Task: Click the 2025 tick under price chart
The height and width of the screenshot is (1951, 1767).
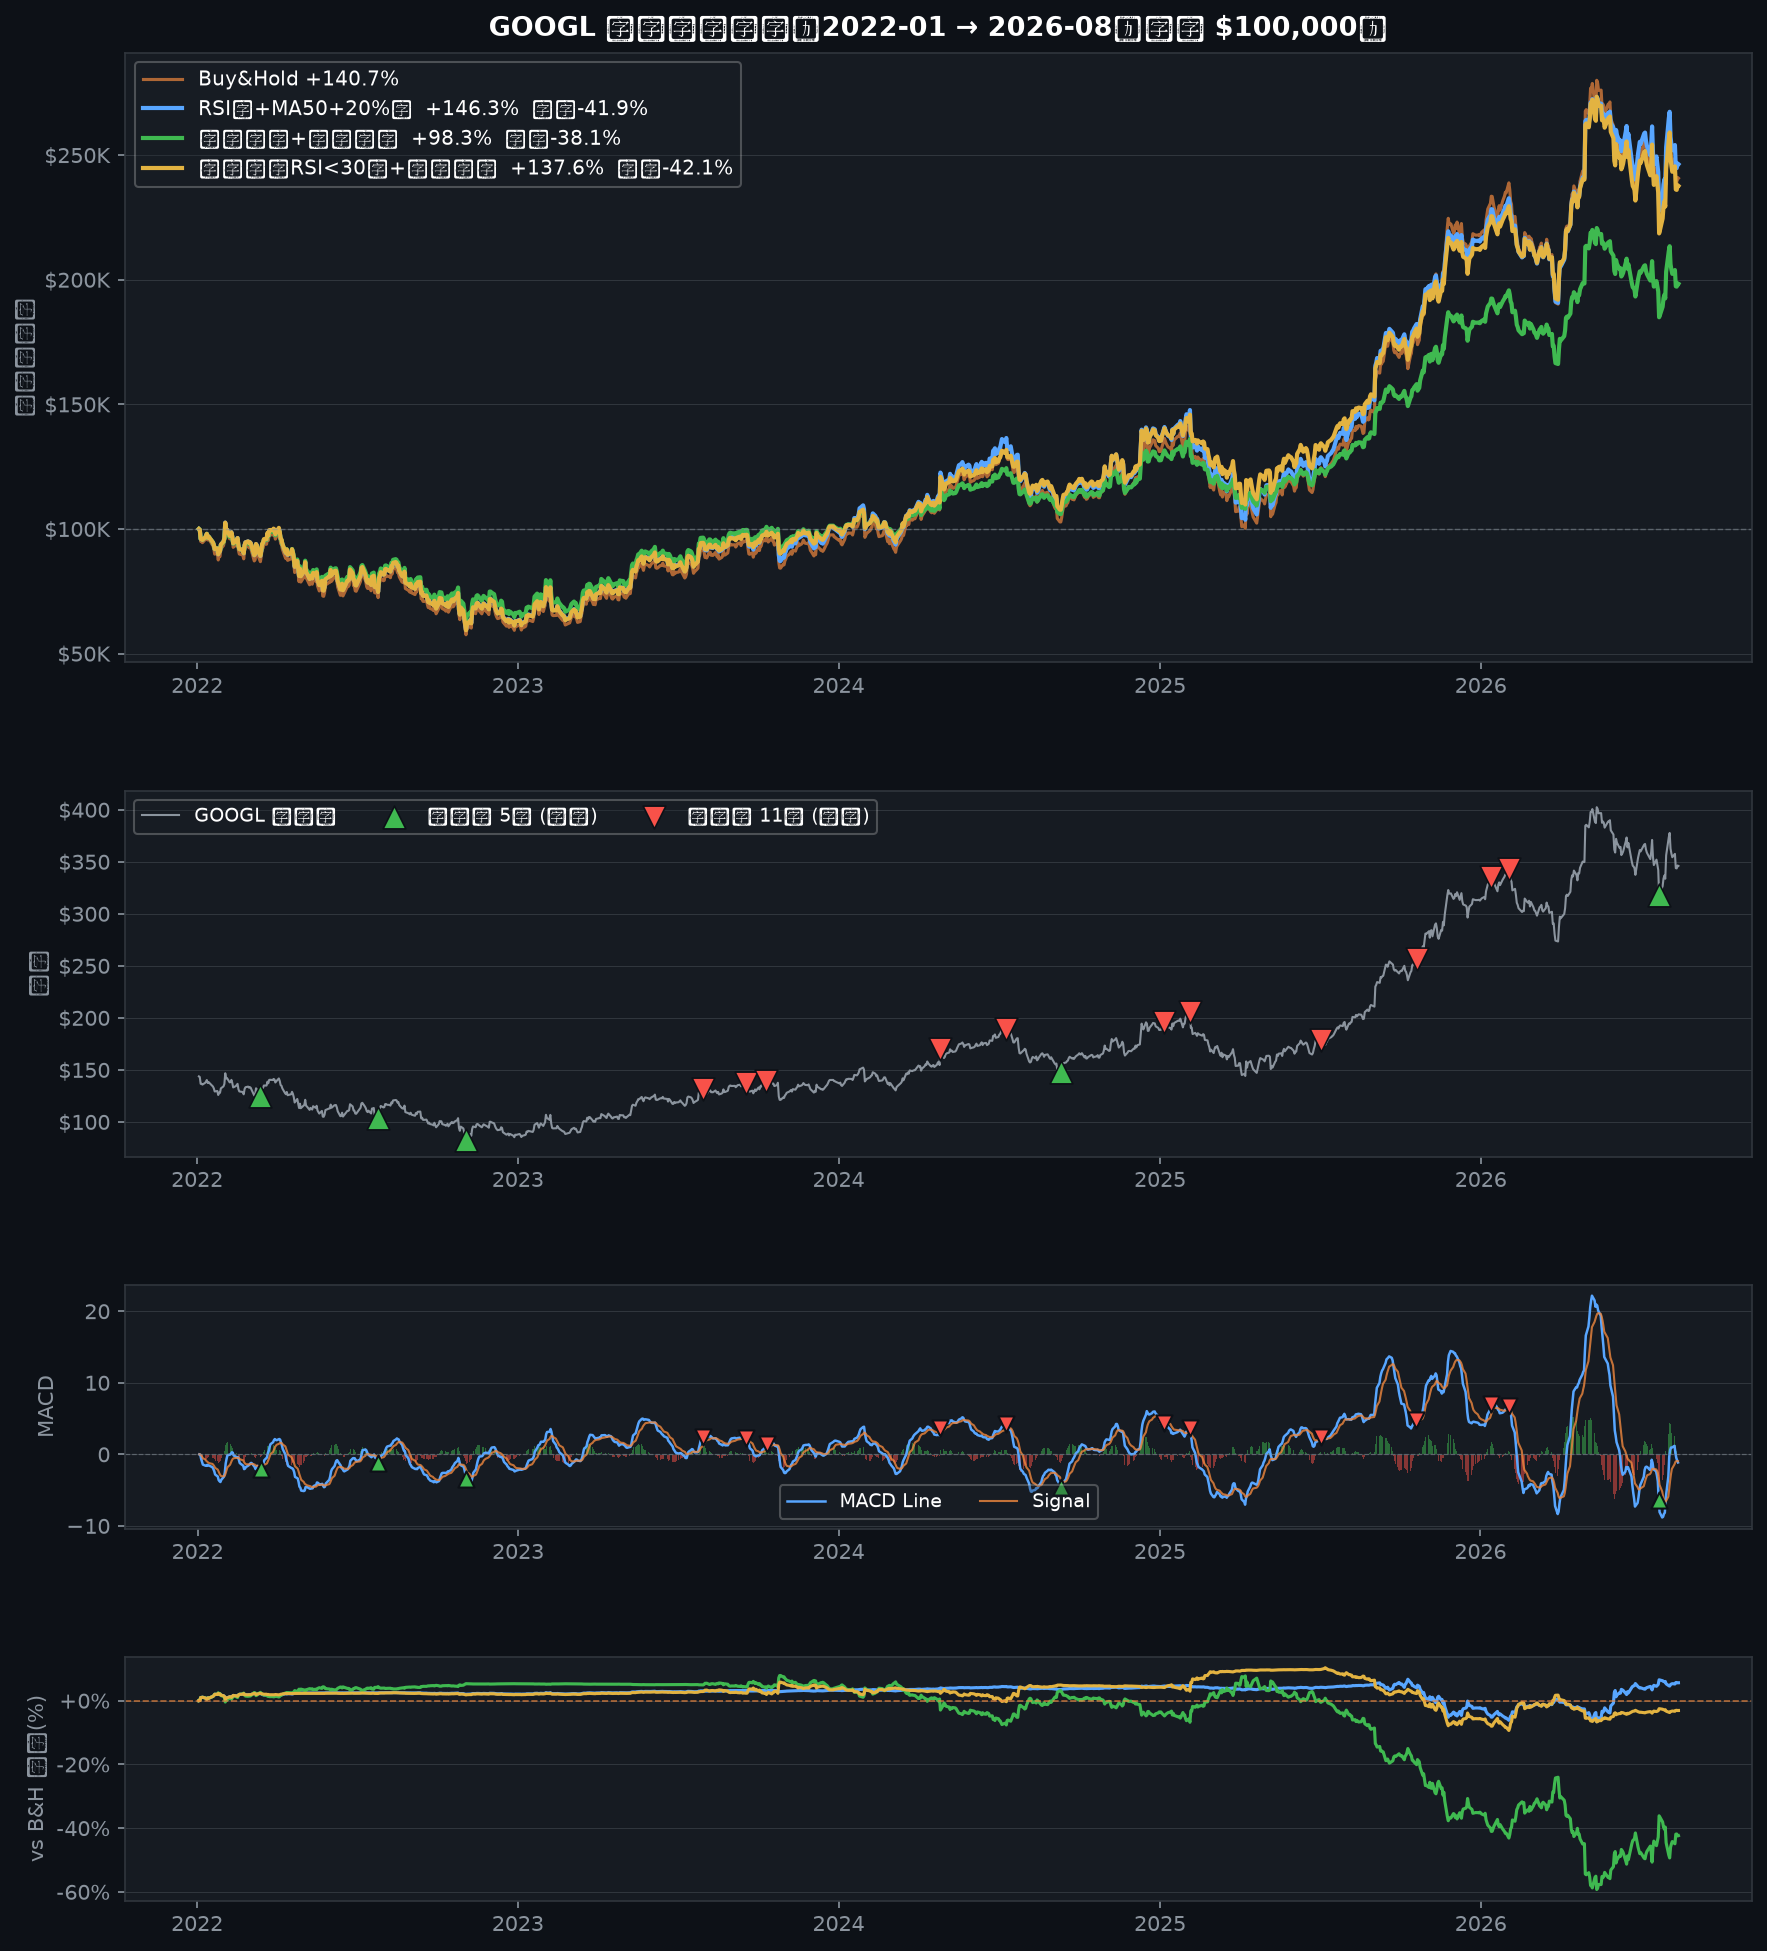Action: click(x=1159, y=1180)
